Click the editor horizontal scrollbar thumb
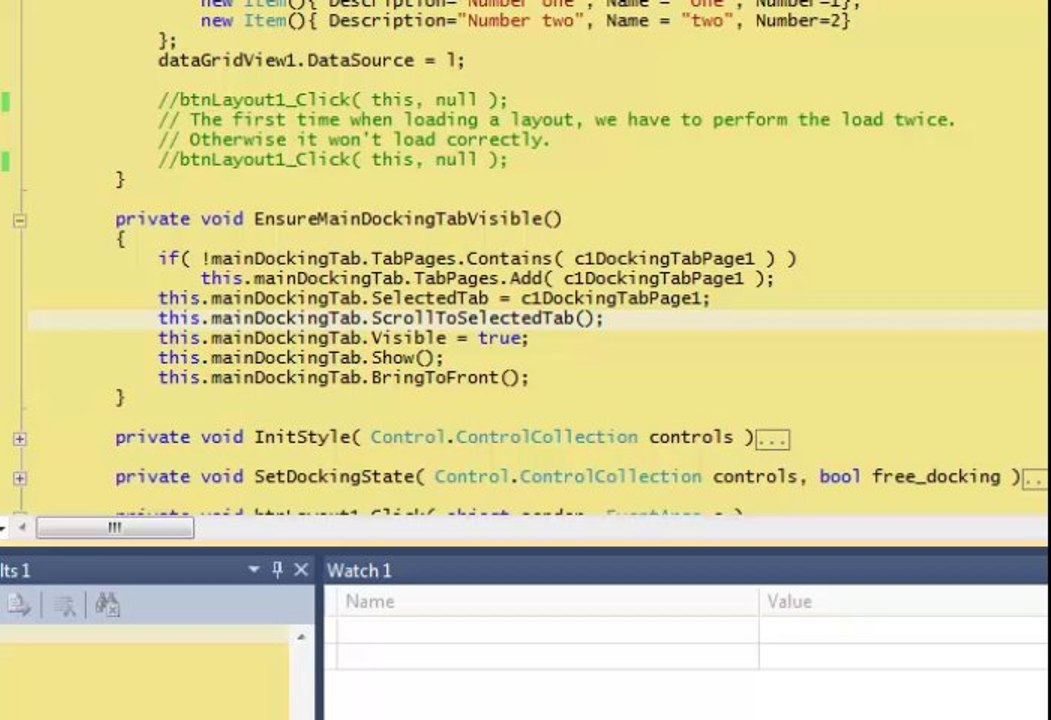Screen dimensions: 1051x720 [x=115, y=528]
